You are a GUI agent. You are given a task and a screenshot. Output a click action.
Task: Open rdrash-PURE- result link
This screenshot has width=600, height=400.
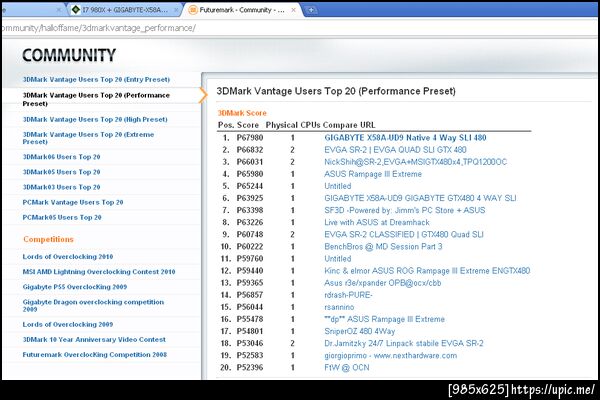pyautogui.click(x=348, y=295)
